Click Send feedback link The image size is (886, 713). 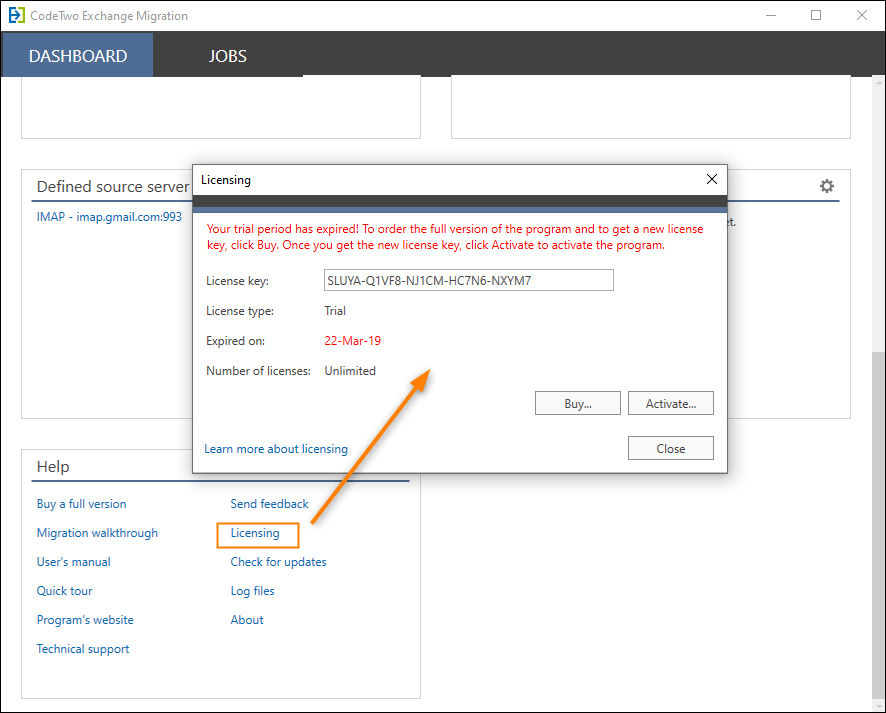click(270, 504)
